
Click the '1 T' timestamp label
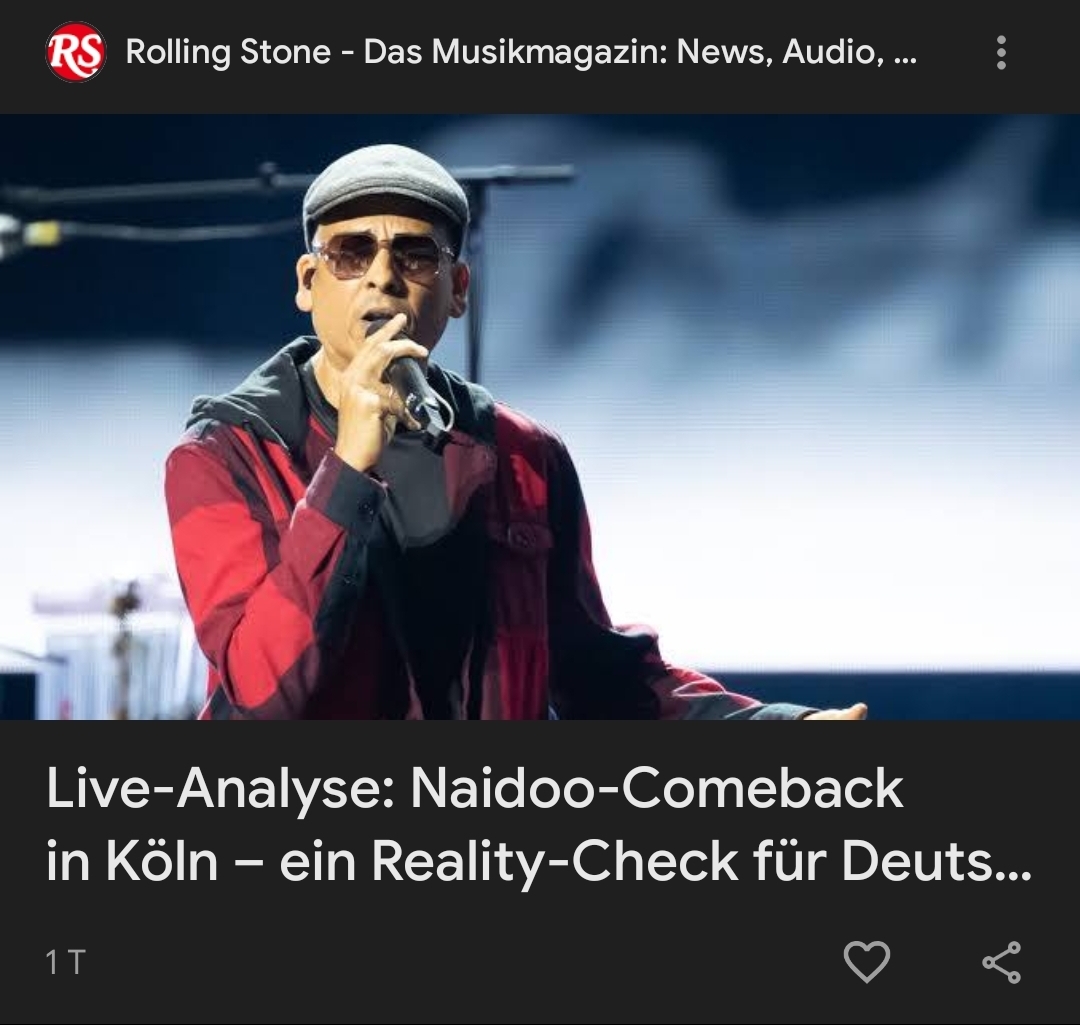point(65,962)
